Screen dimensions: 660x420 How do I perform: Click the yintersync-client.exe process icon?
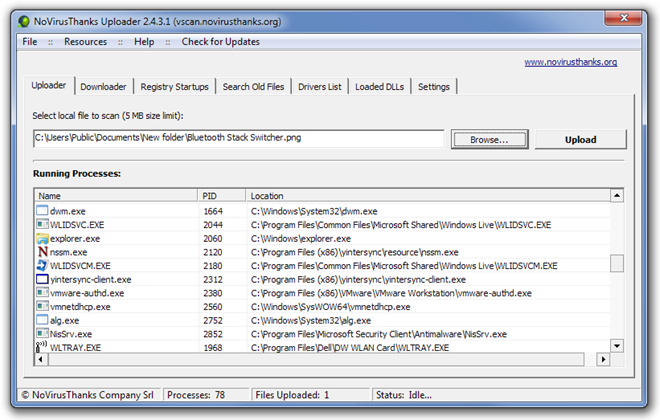(42, 279)
